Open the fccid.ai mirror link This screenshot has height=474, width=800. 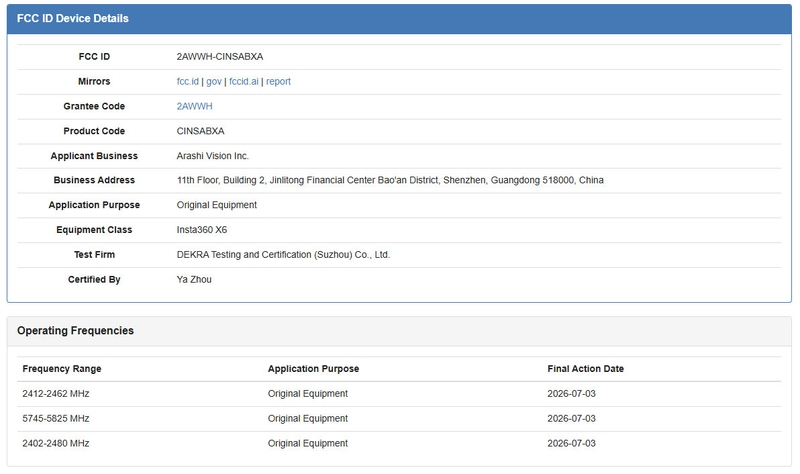pyautogui.click(x=244, y=82)
